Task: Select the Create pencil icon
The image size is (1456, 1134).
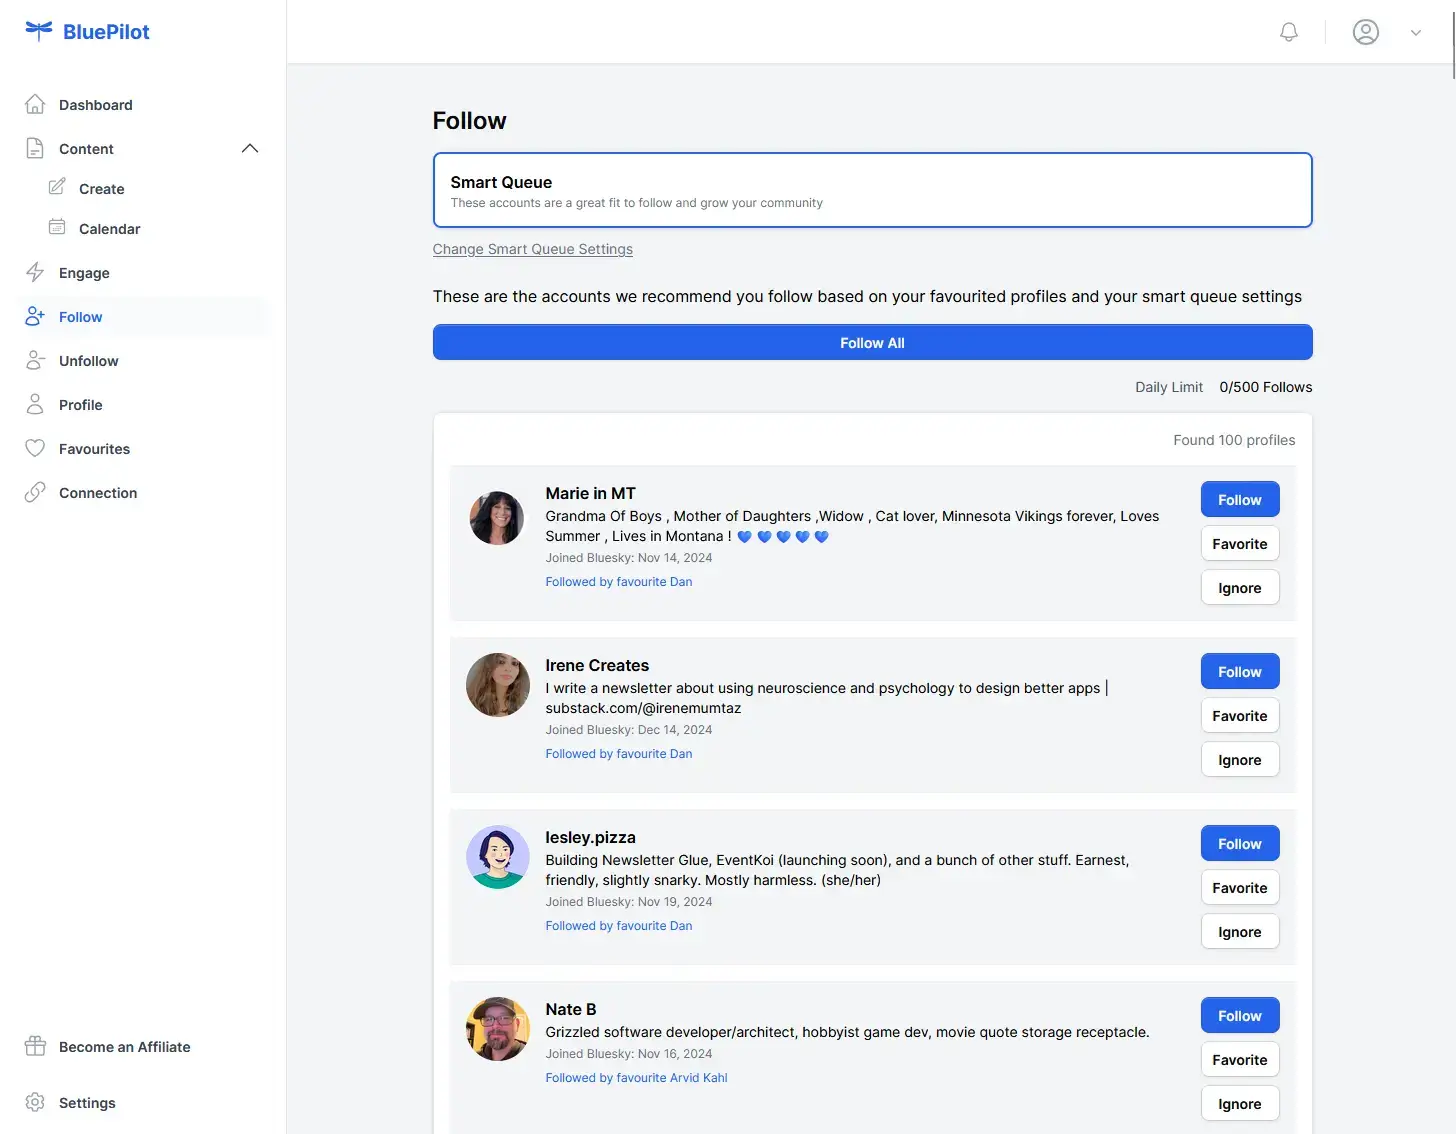Action: (57, 187)
